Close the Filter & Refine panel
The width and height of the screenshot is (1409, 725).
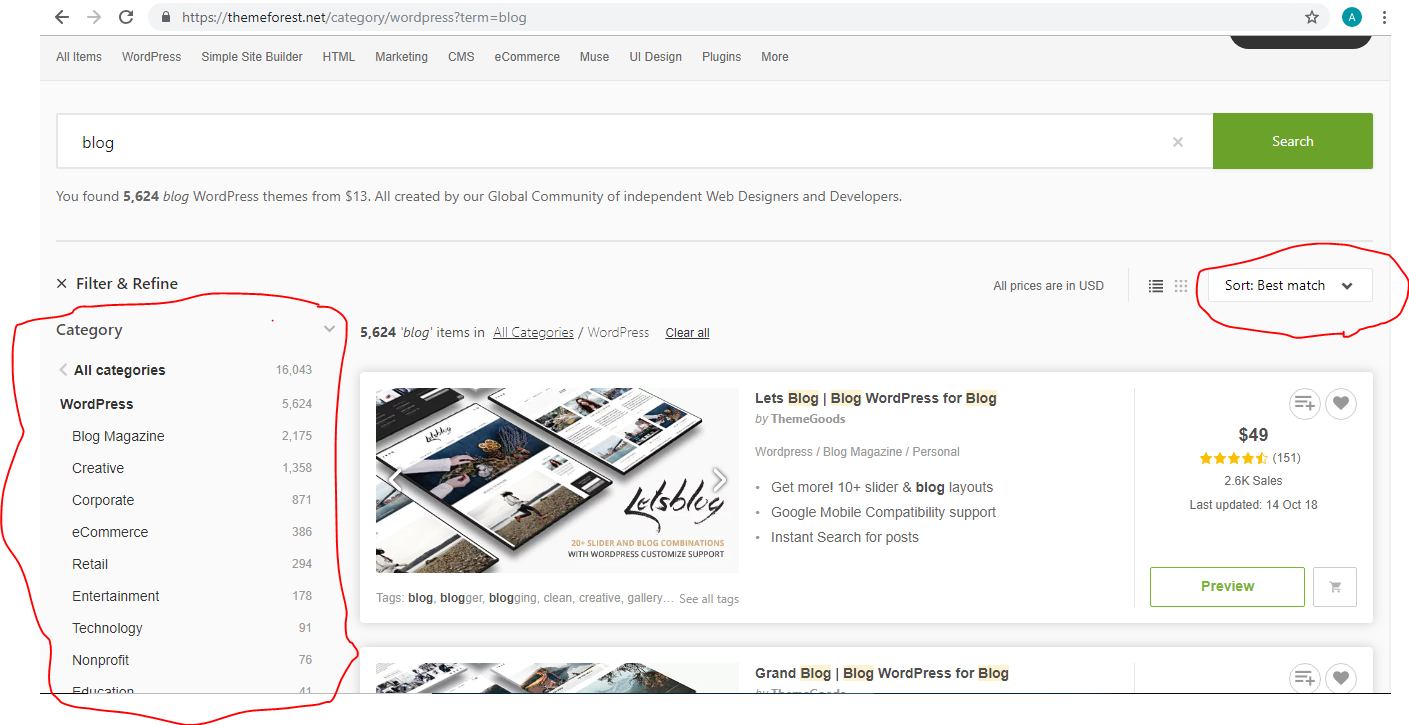tap(62, 284)
